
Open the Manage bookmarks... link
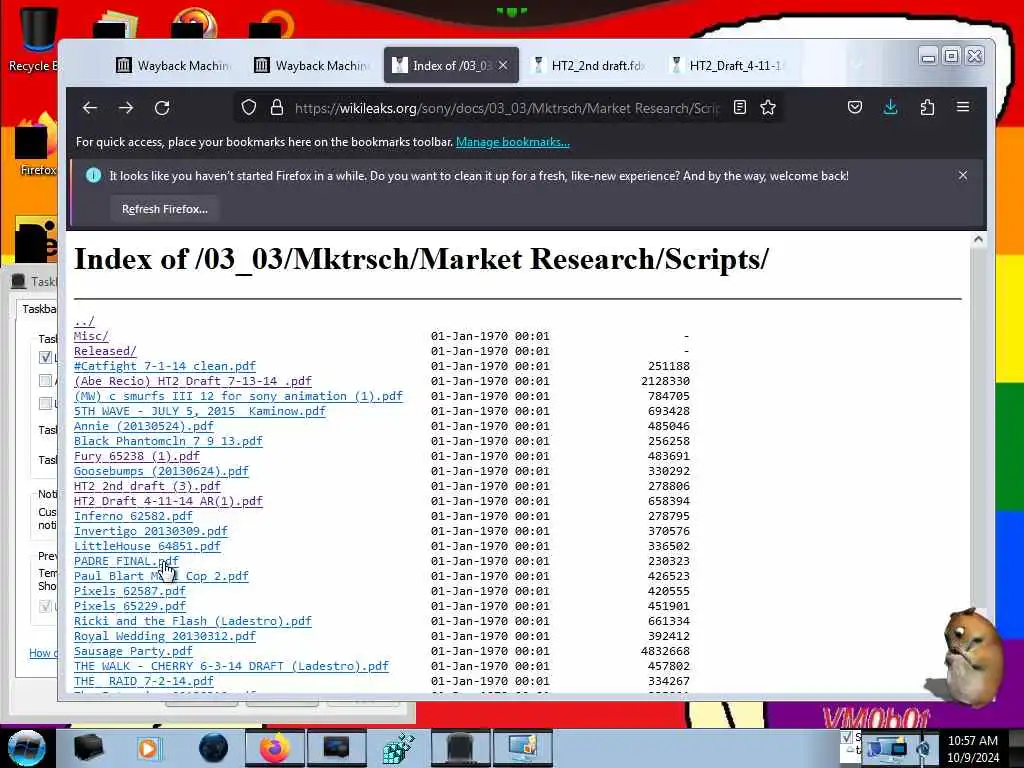click(513, 142)
